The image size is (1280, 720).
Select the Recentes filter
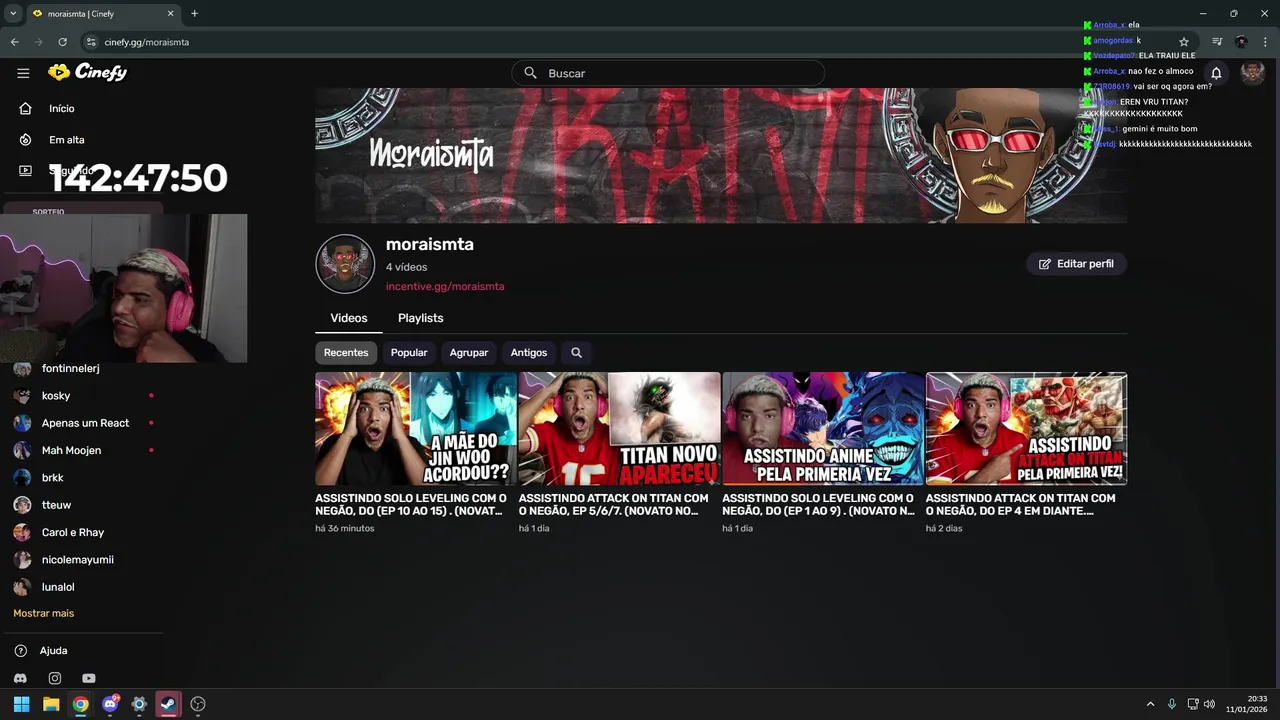click(346, 352)
